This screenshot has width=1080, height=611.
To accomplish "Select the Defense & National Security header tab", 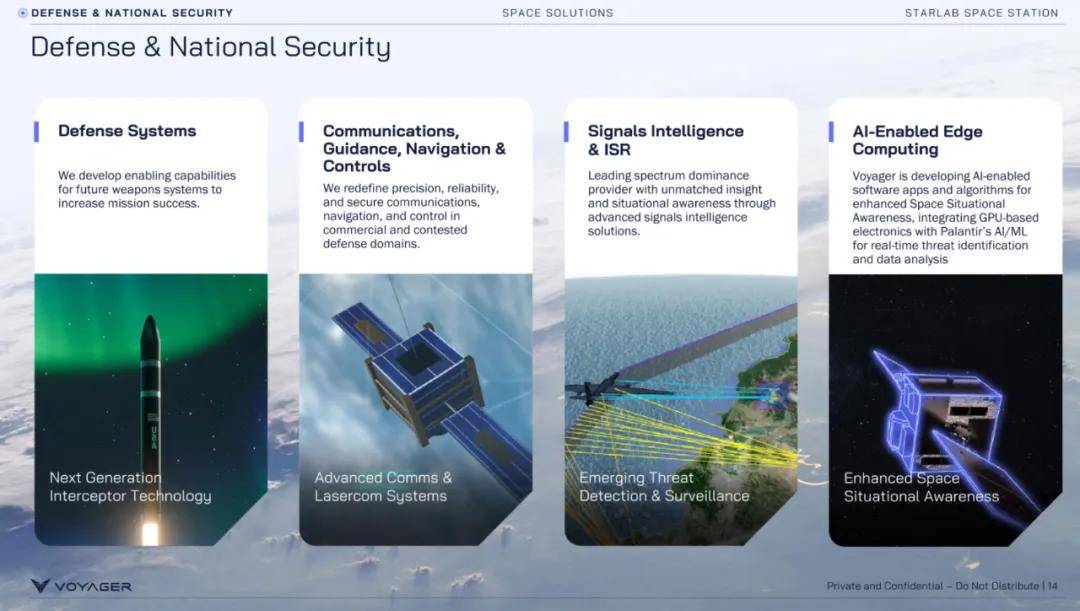I will pos(132,13).
